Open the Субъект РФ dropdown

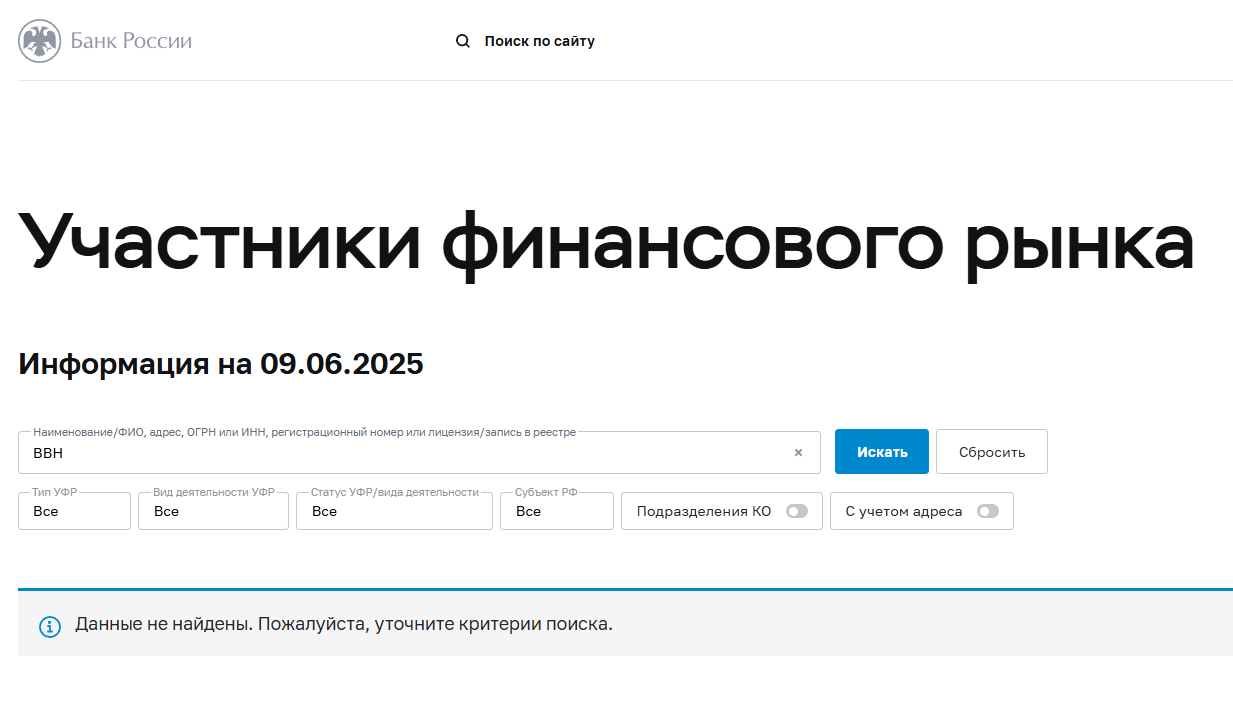pyautogui.click(x=557, y=511)
